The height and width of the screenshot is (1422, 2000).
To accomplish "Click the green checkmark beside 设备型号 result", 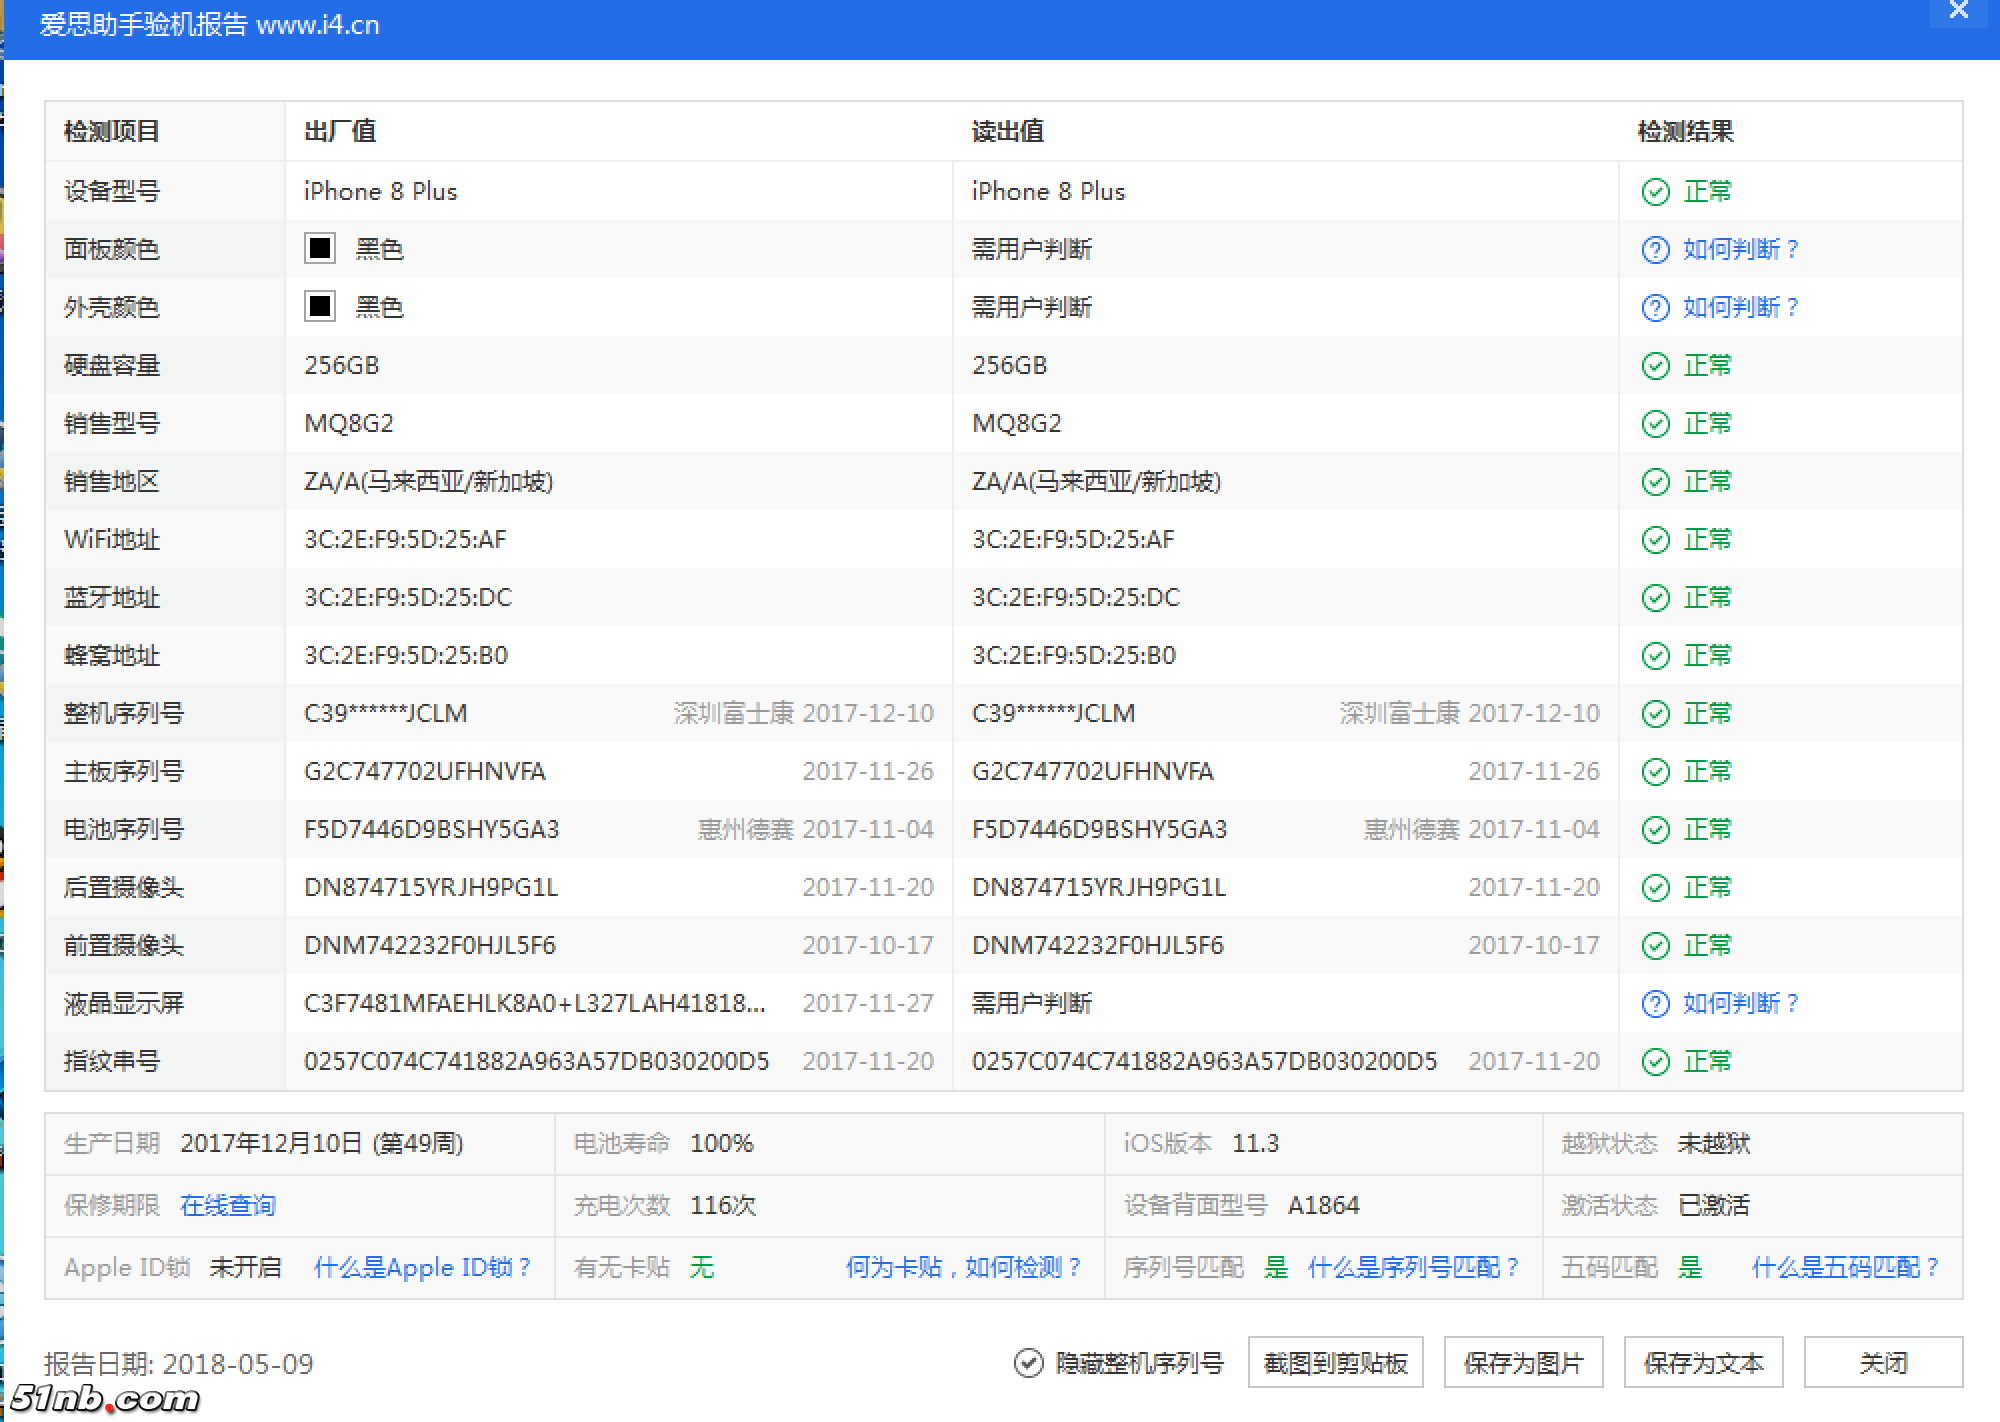I will (1655, 192).
